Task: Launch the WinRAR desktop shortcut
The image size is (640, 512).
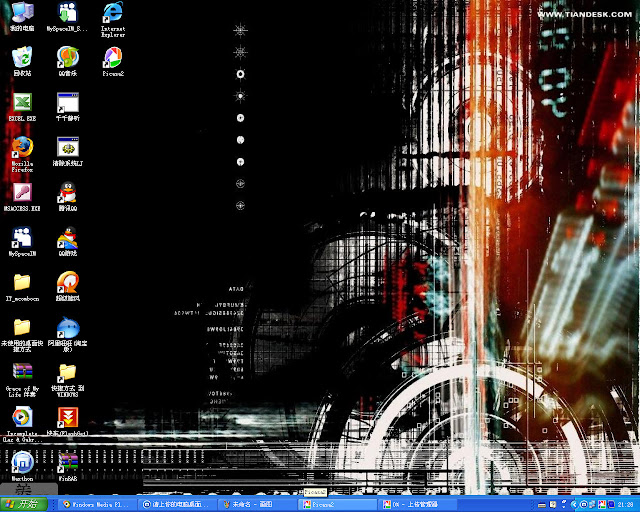Action: click(x=68, y=466)
